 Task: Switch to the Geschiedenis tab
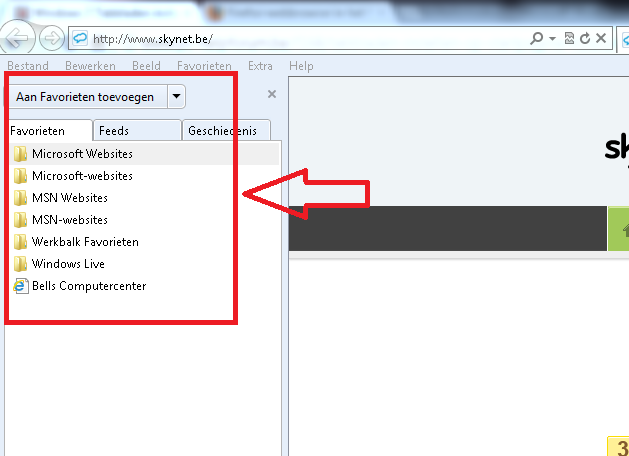point(226,131)
